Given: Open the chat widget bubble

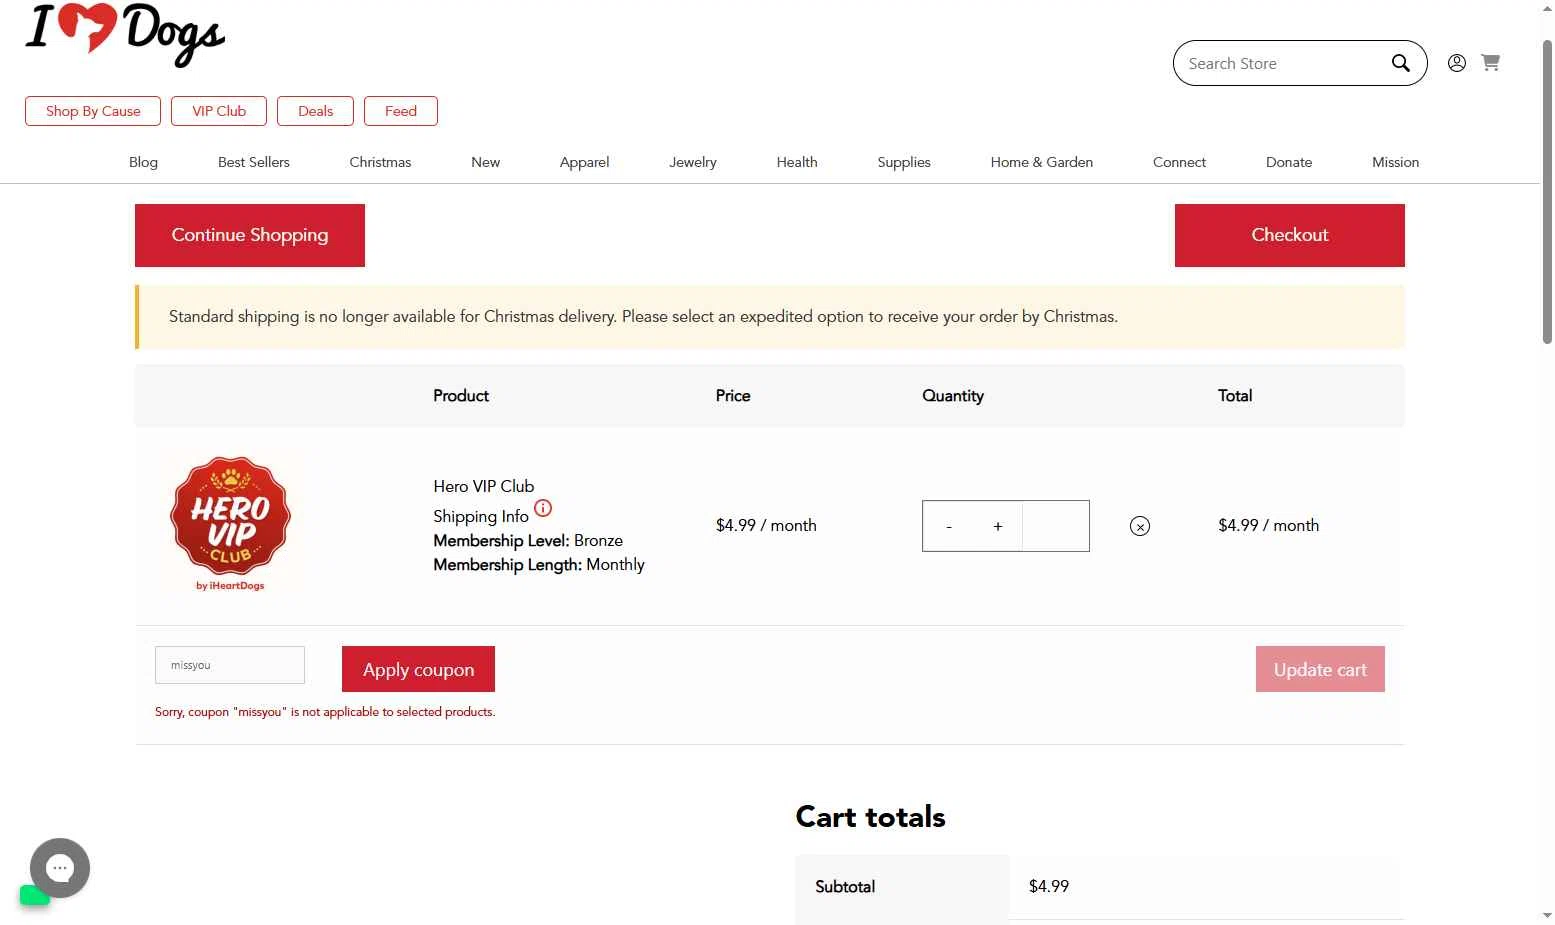Looking at the screenshot, I should [x=60, y=868].
